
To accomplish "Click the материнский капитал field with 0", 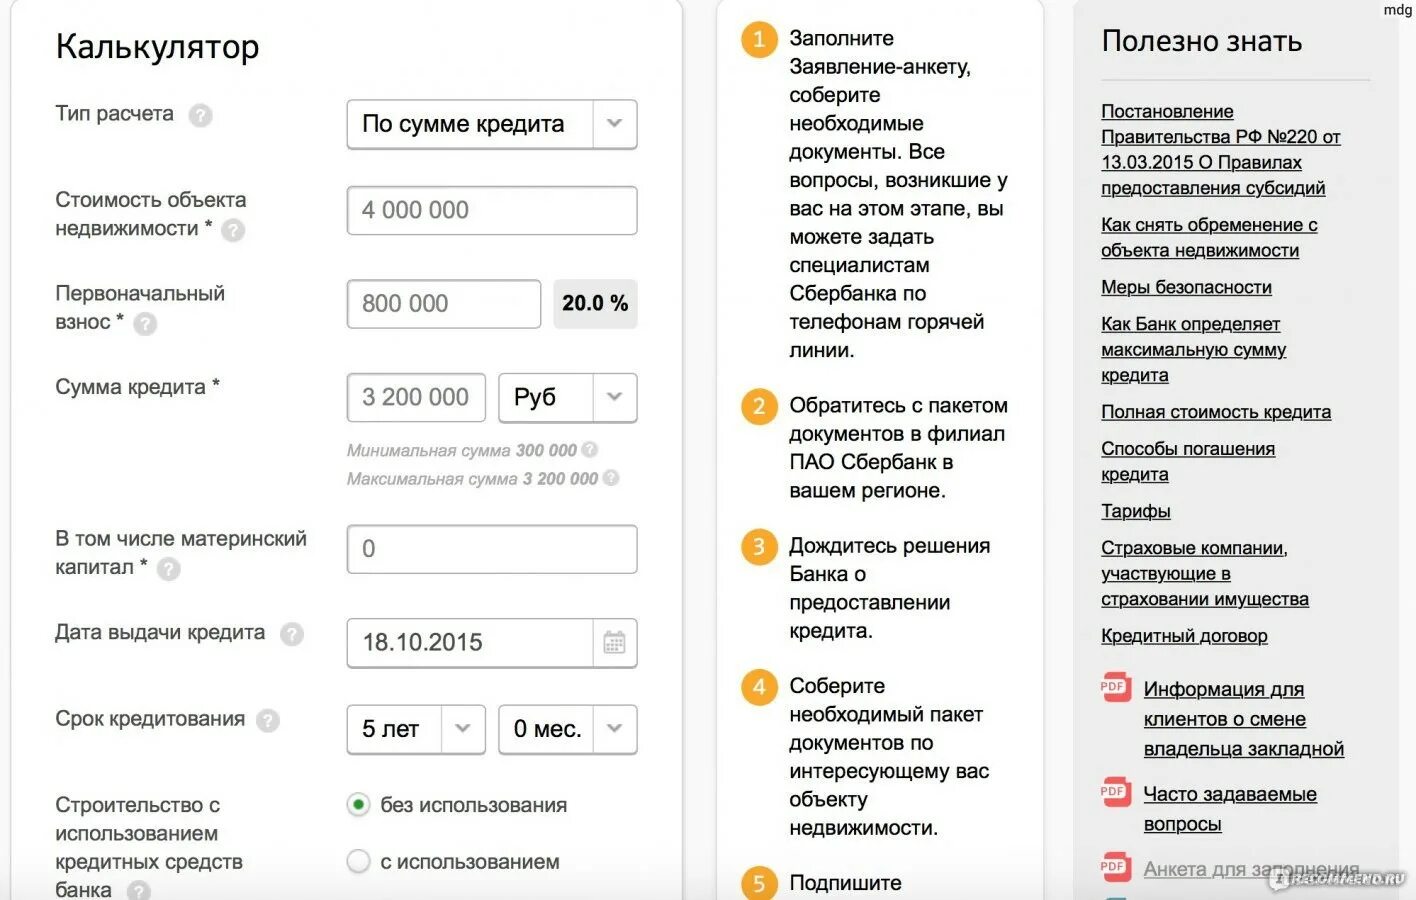I will [x=492, y=549].
